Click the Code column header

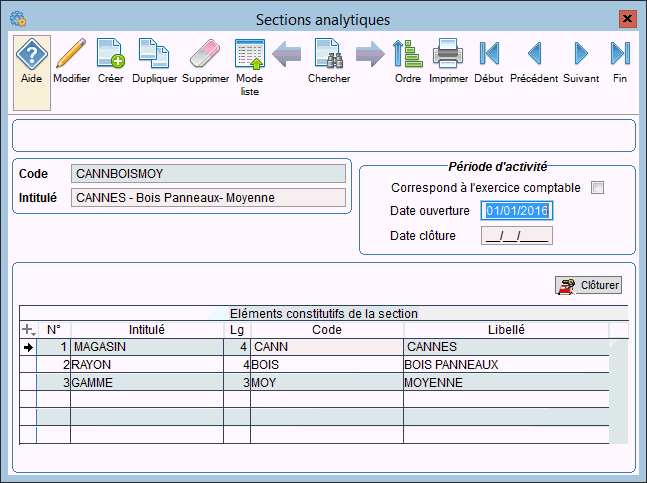327,330
